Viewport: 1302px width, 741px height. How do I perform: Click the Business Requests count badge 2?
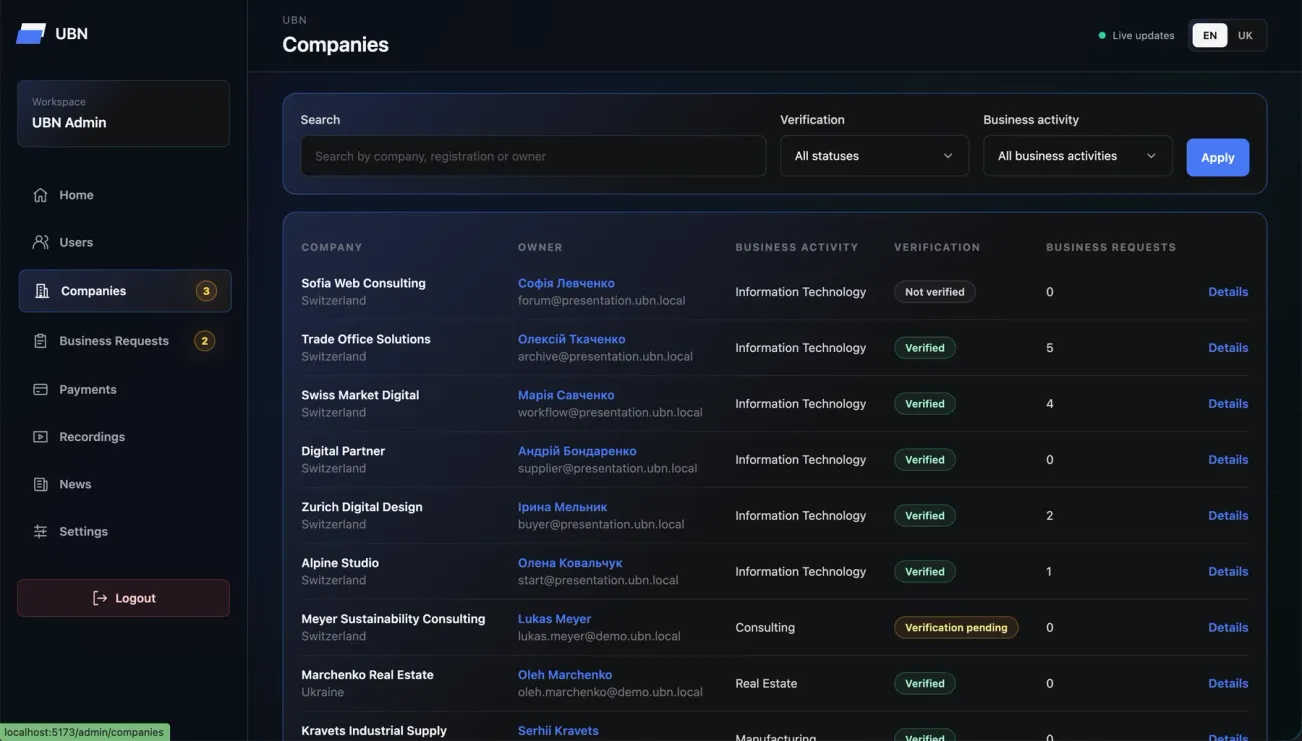[x=204, y=341]
